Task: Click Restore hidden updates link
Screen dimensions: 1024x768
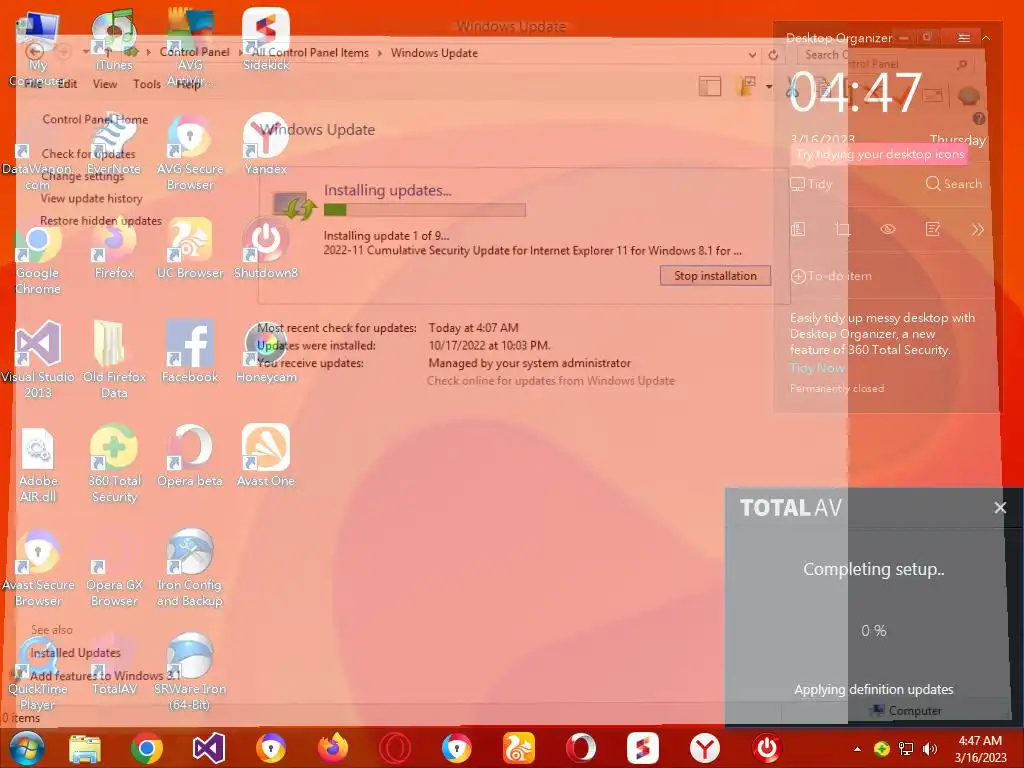Action: (x=101, y=221)
